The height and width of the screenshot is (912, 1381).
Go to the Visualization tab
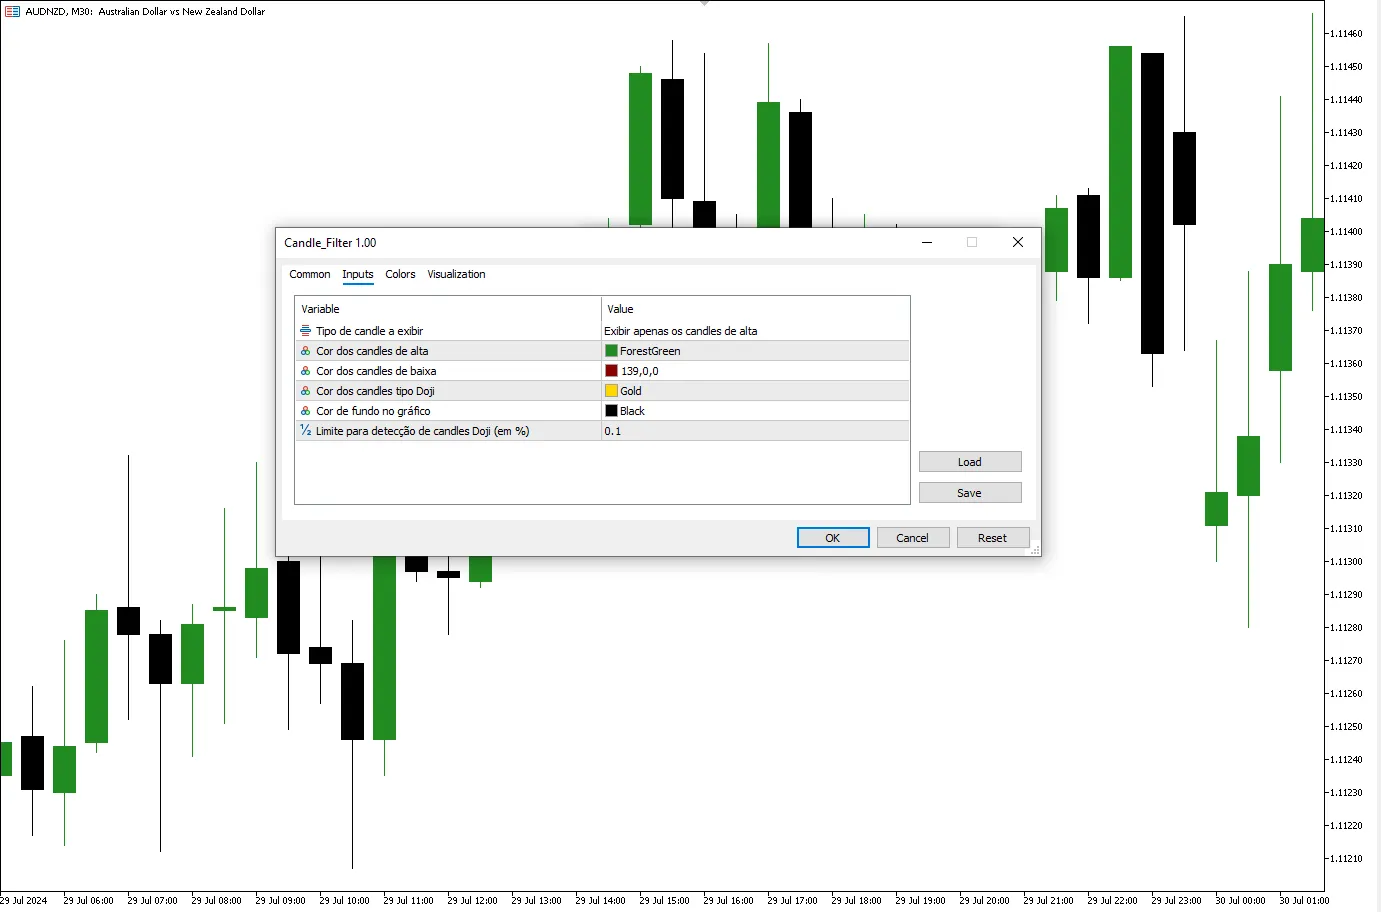click(x=456, y=274)
